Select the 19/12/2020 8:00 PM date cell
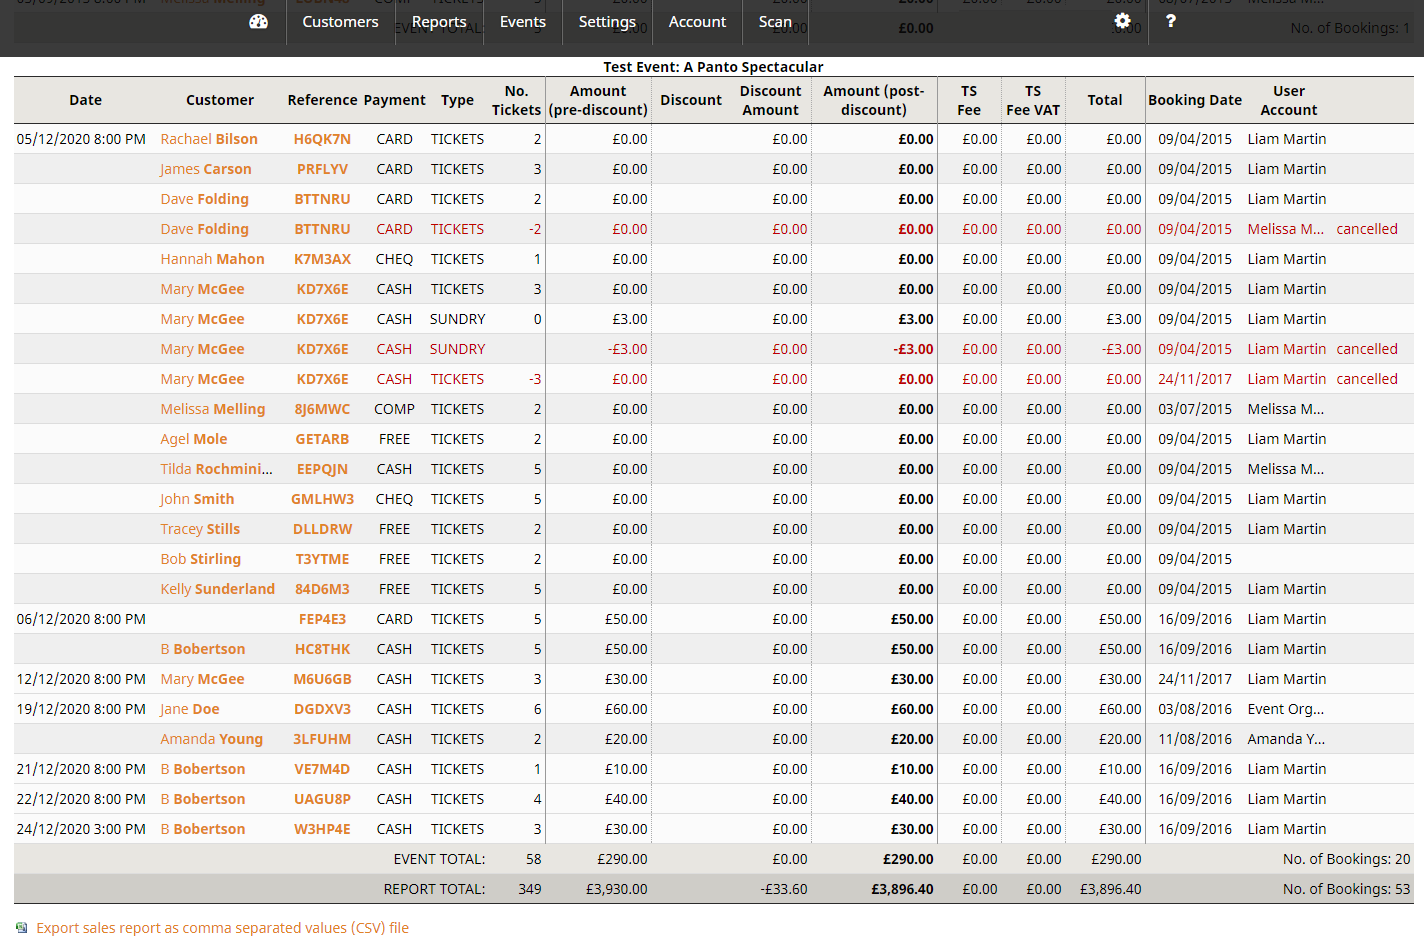The image size is (1424, 946). [81, 709]
